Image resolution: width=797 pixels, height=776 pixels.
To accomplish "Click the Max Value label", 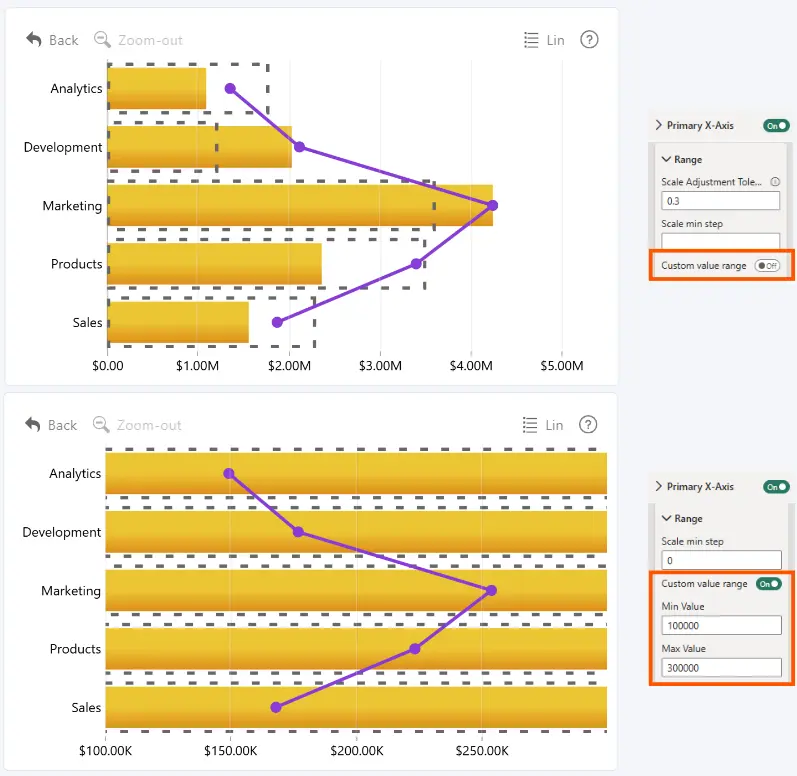I will pyautogui.click(x=683, y=648).
